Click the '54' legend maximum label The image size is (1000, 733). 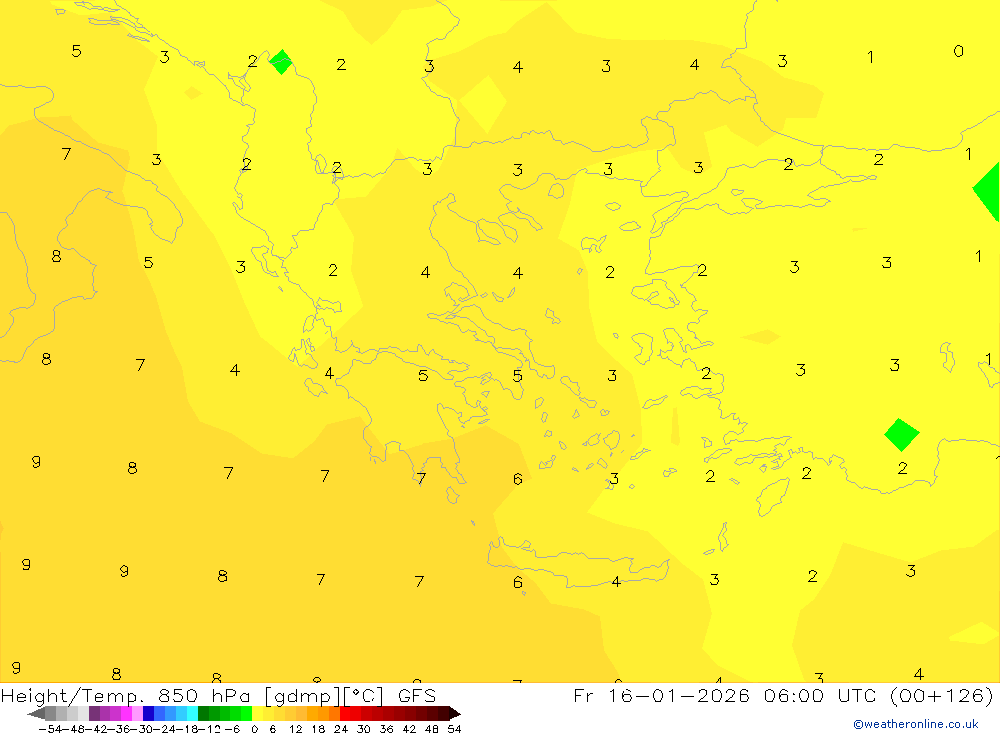(x=454, y=729)
